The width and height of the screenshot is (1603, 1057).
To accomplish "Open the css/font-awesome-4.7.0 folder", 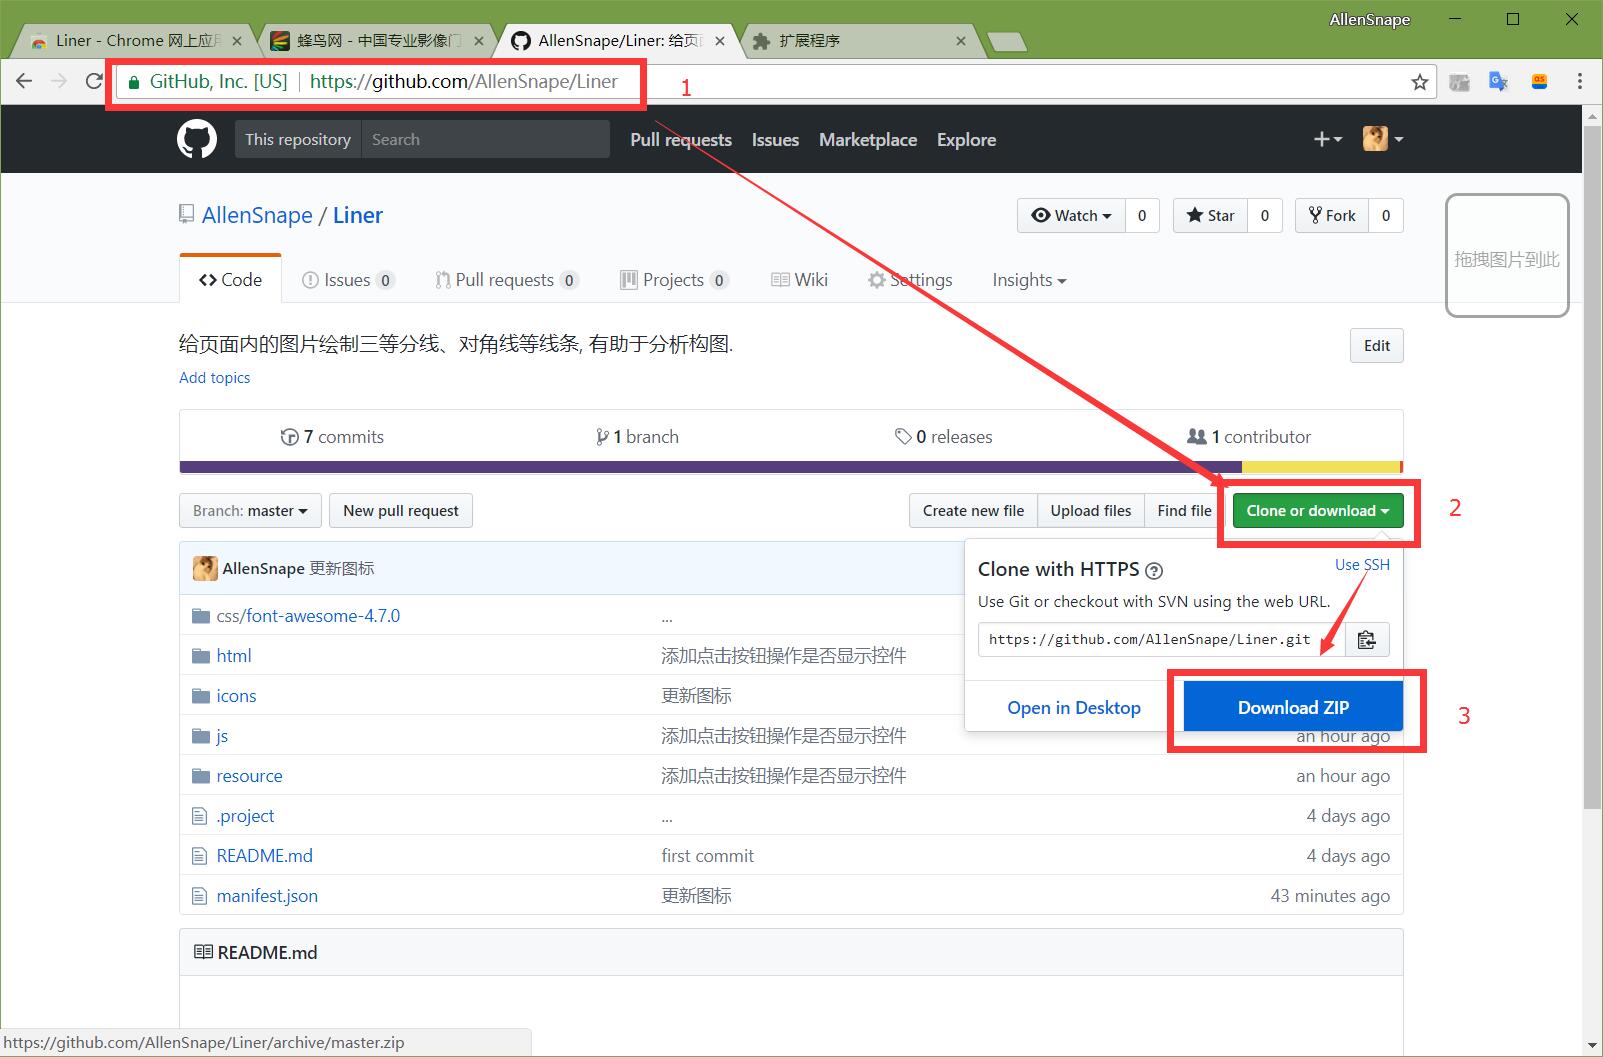I will 308,616.
